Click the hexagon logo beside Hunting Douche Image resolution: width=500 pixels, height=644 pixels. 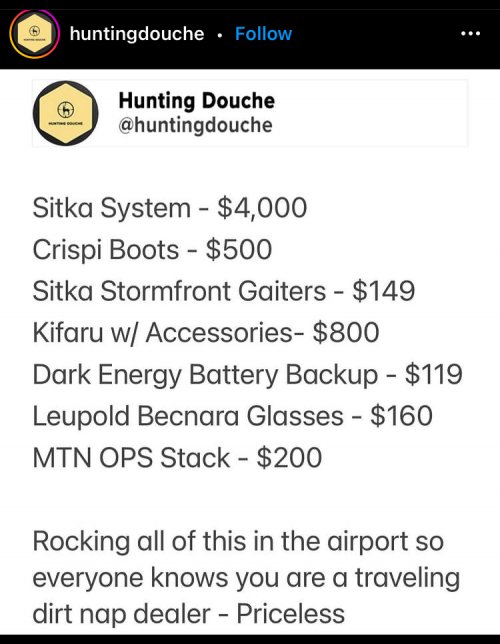(x=65, y=113)
